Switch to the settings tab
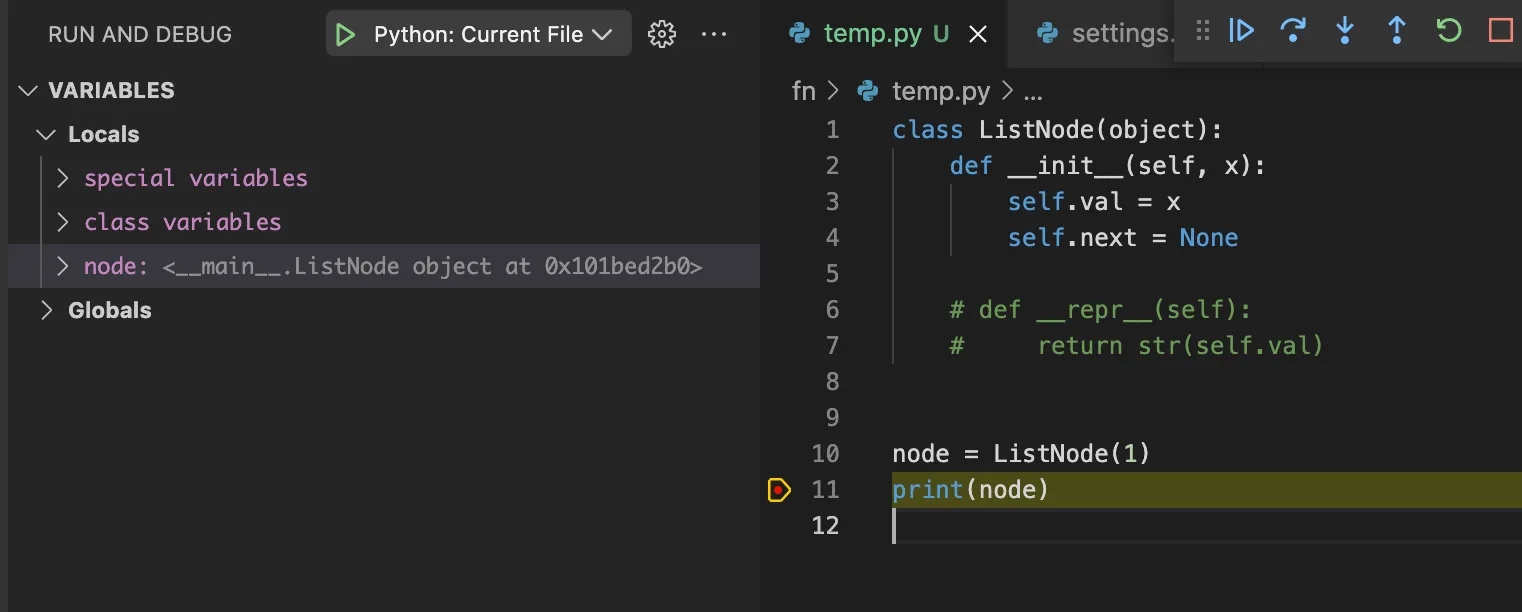 [x=1110, y=34]
